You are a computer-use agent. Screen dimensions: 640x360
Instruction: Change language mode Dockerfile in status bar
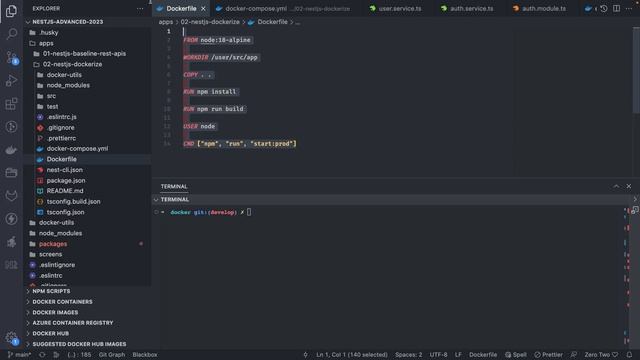pyautogui.click(x=483, y=355)
